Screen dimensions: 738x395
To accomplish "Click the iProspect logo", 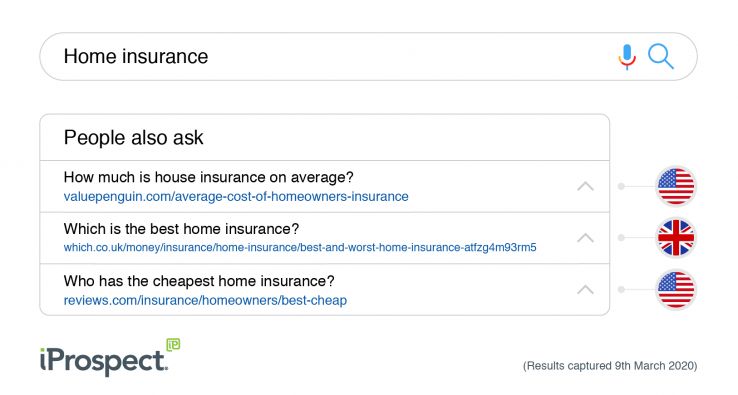I will tap(110, 358).
